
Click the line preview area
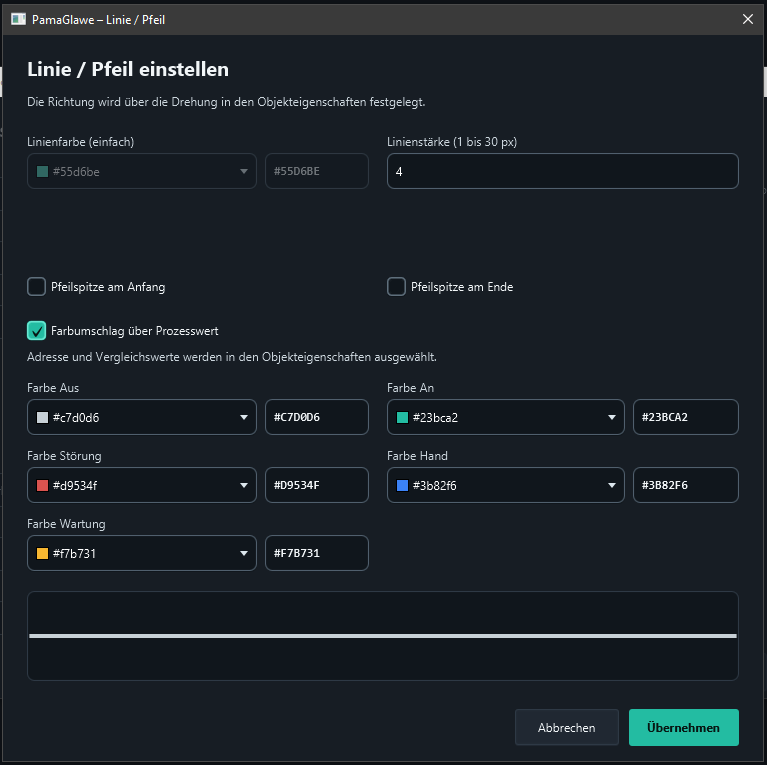[x=383, y=636]
